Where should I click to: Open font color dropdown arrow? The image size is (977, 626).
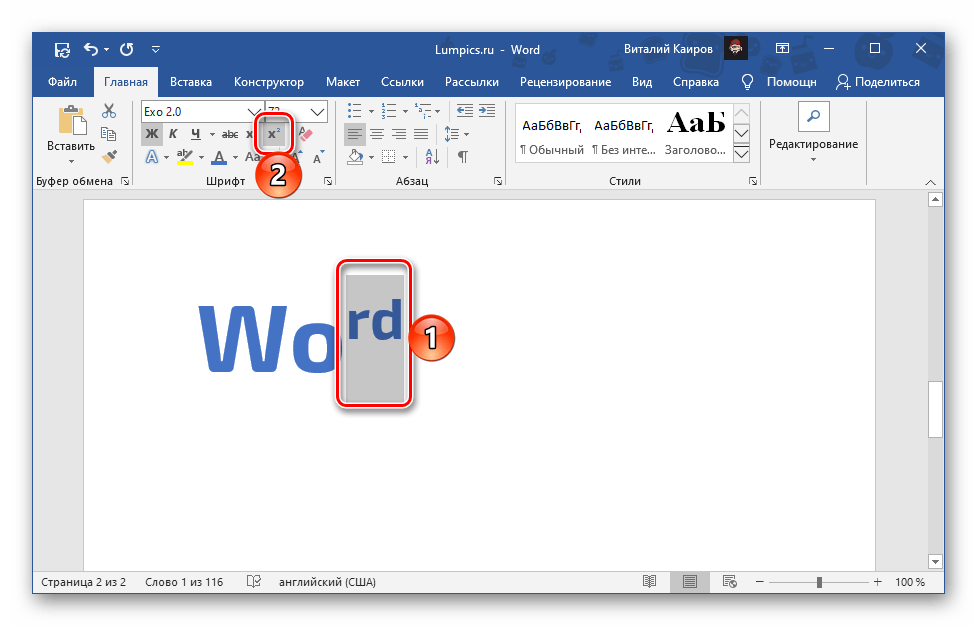(x=236, y=157)
